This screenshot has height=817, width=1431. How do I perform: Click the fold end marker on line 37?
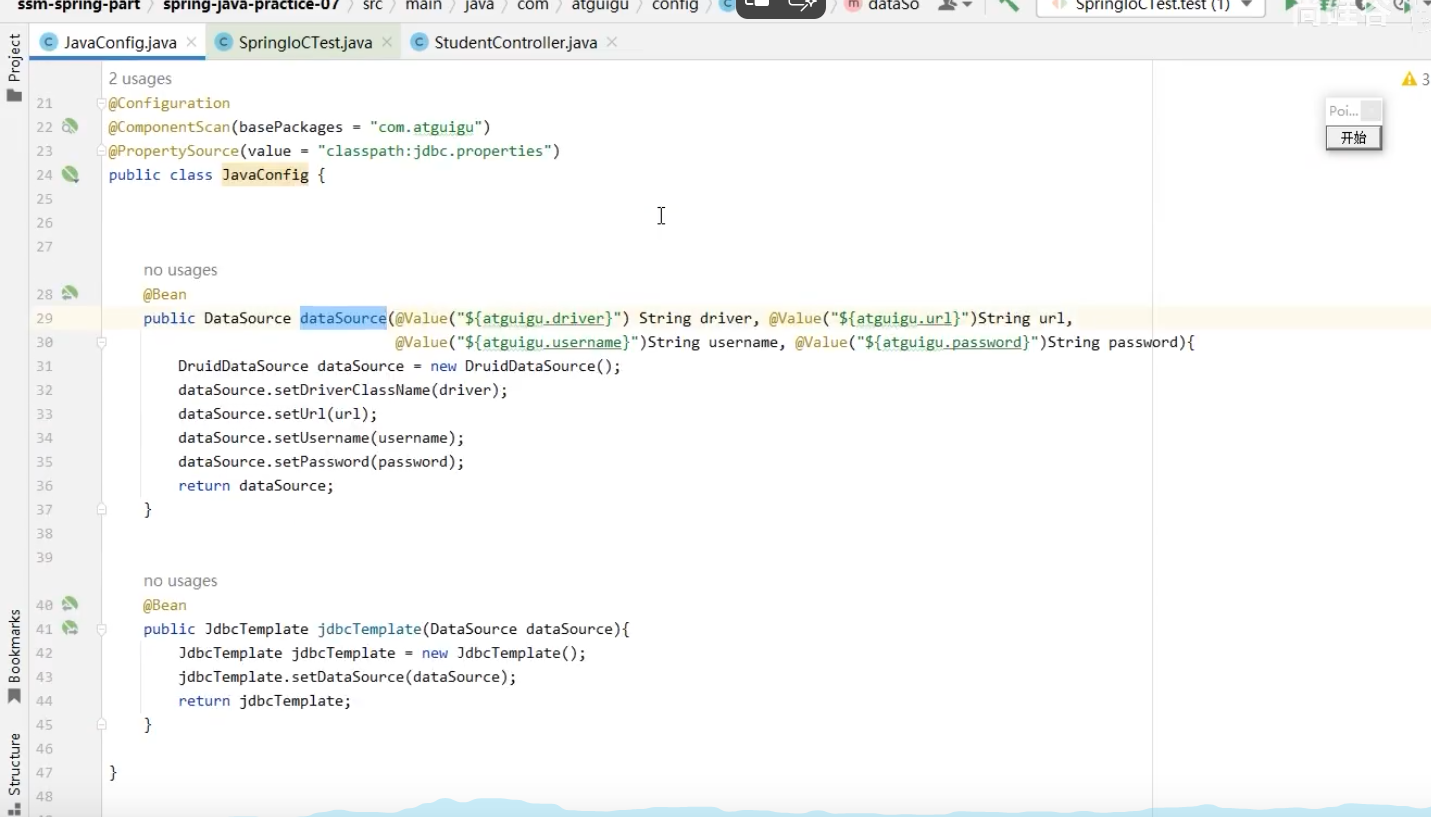[x=101, y=510]
